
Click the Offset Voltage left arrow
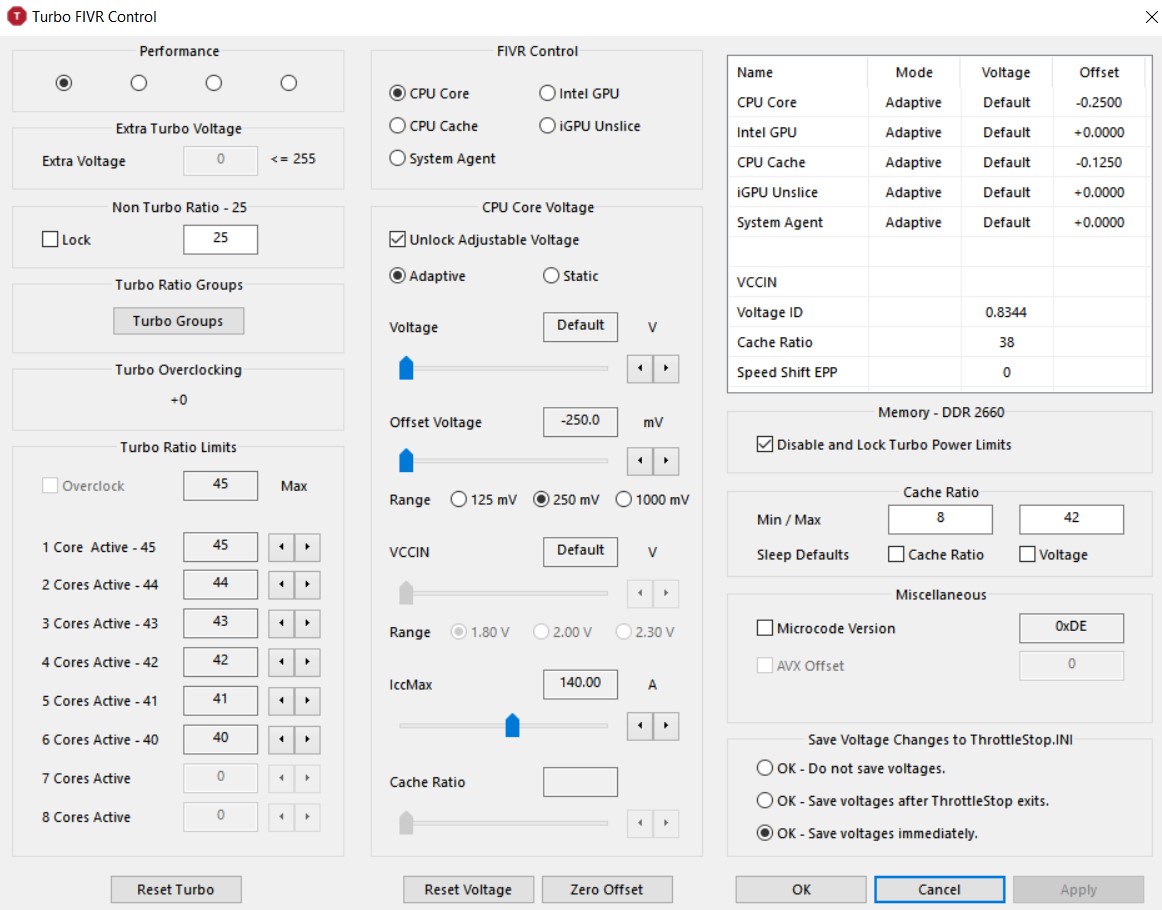pos(640,461)
